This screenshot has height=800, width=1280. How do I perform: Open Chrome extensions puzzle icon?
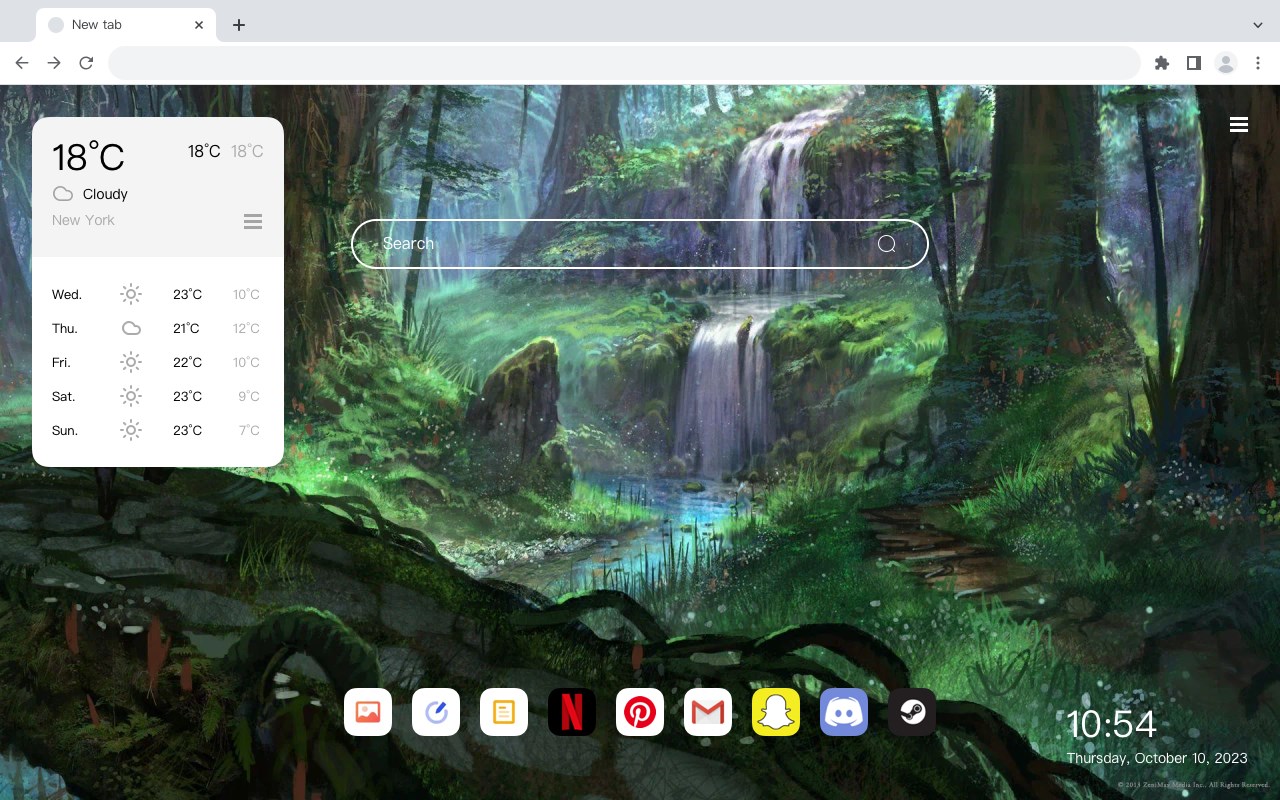[1161, 63]
